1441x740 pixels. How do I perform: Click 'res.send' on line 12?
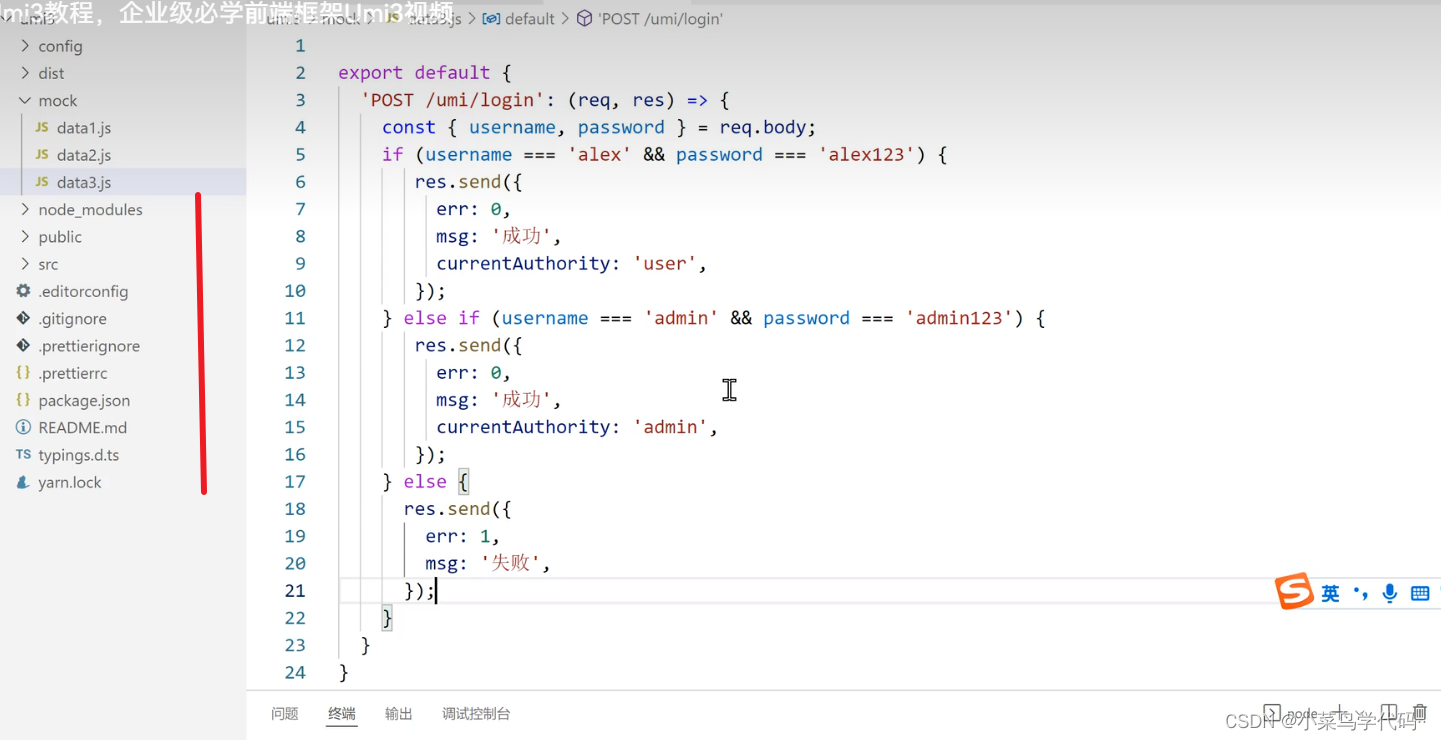[458, 345]
